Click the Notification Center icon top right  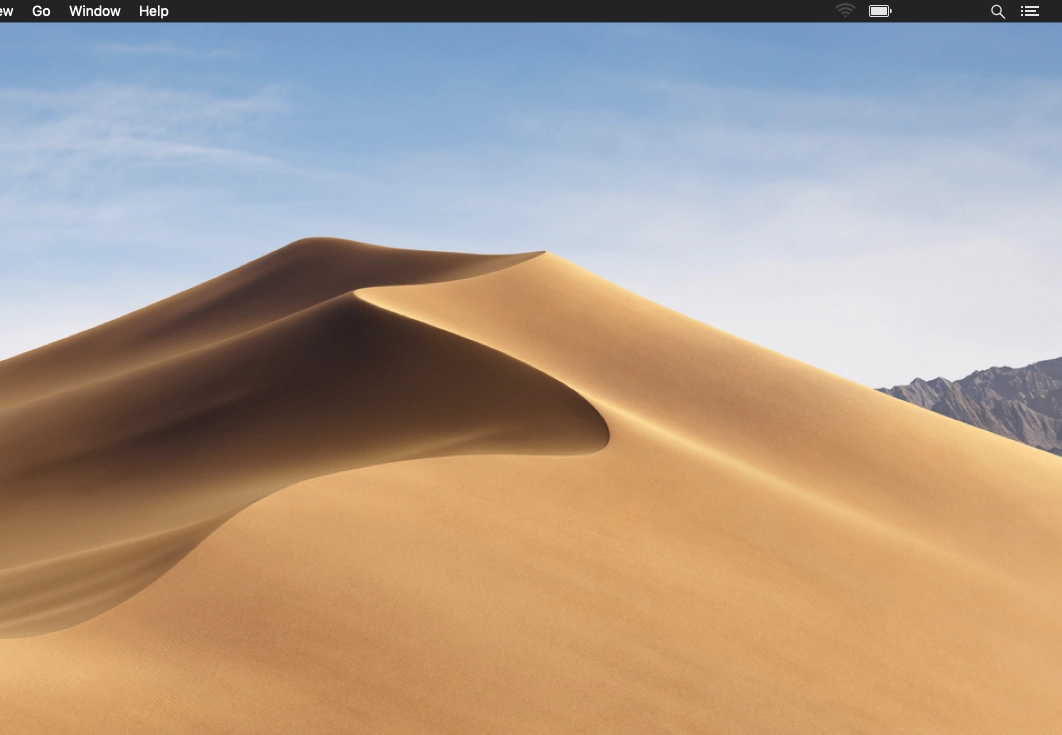point(1030,11)
